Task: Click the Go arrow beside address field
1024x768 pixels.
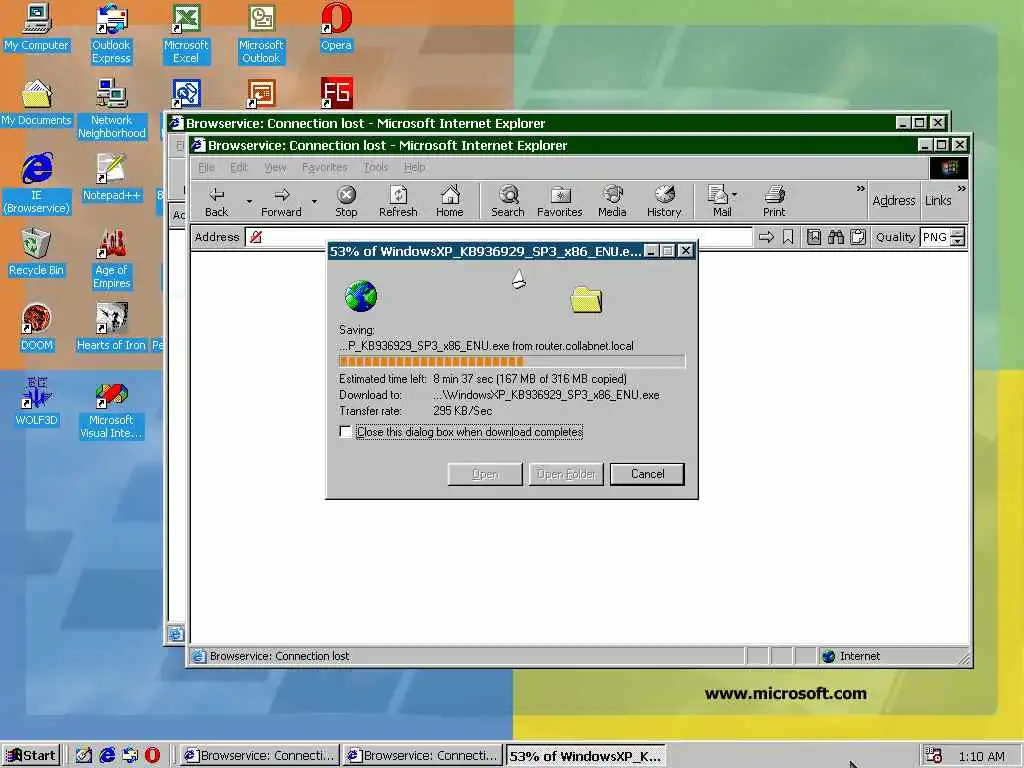Action: point(766,237)
